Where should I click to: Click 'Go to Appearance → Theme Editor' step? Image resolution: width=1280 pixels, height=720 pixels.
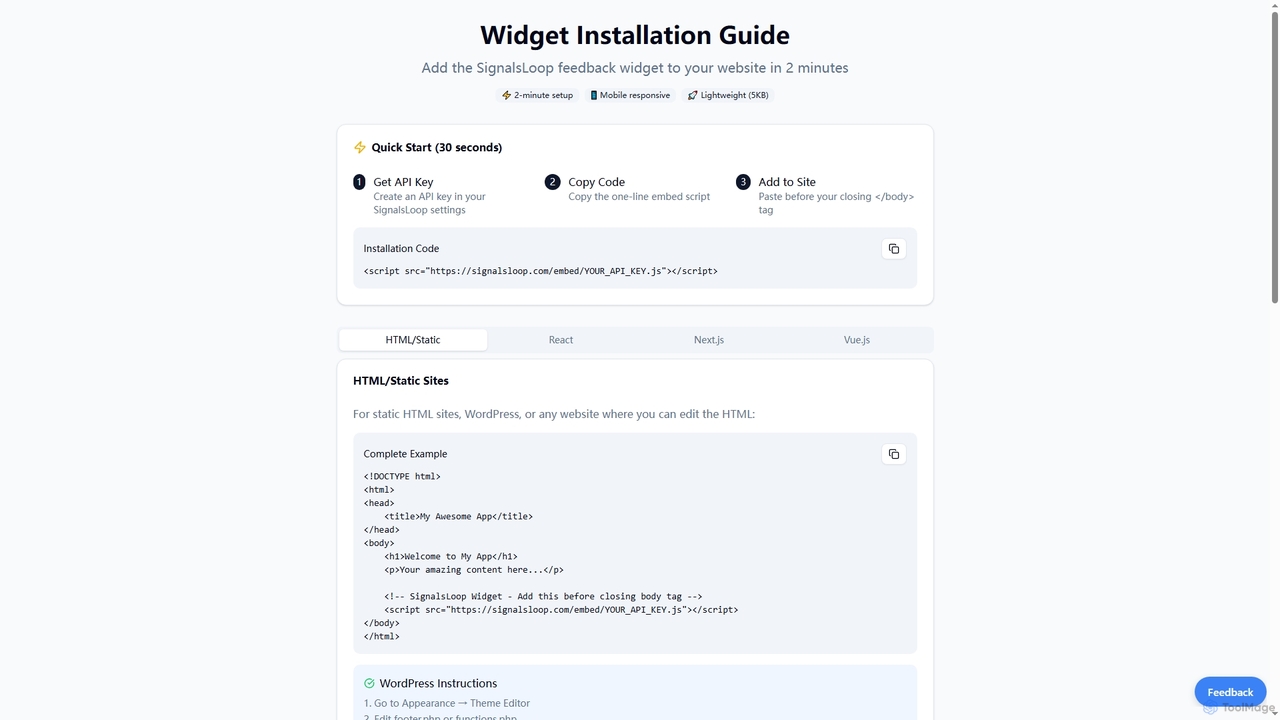(447, 704)
